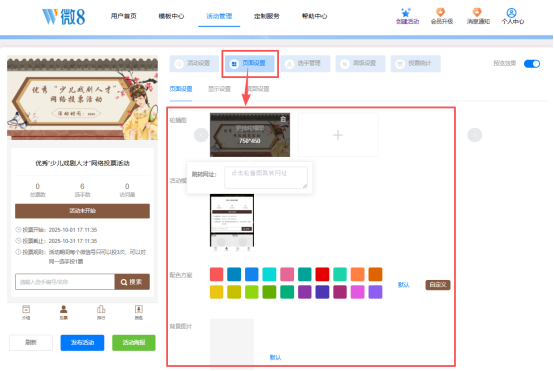Image resolution: width=554 pixels, height=371 pixels.
Task: Select 活动管理 in the top navigation
Action: (219, 16)
